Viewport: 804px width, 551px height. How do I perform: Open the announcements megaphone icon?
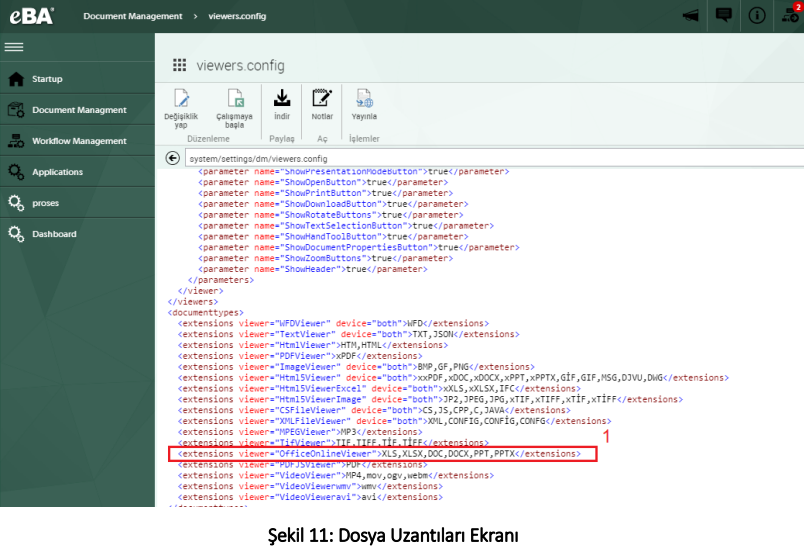[x=690, y=16]
